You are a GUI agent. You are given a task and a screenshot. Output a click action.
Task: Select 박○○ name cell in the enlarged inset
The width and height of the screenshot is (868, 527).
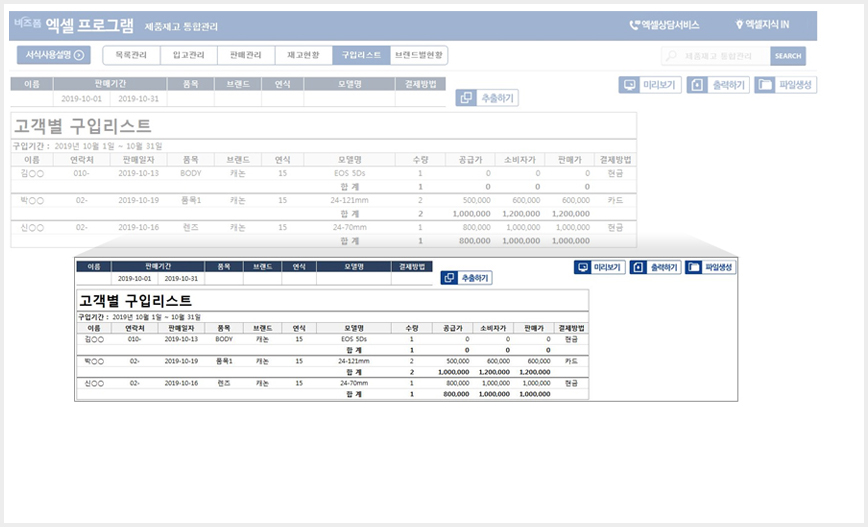94,361
